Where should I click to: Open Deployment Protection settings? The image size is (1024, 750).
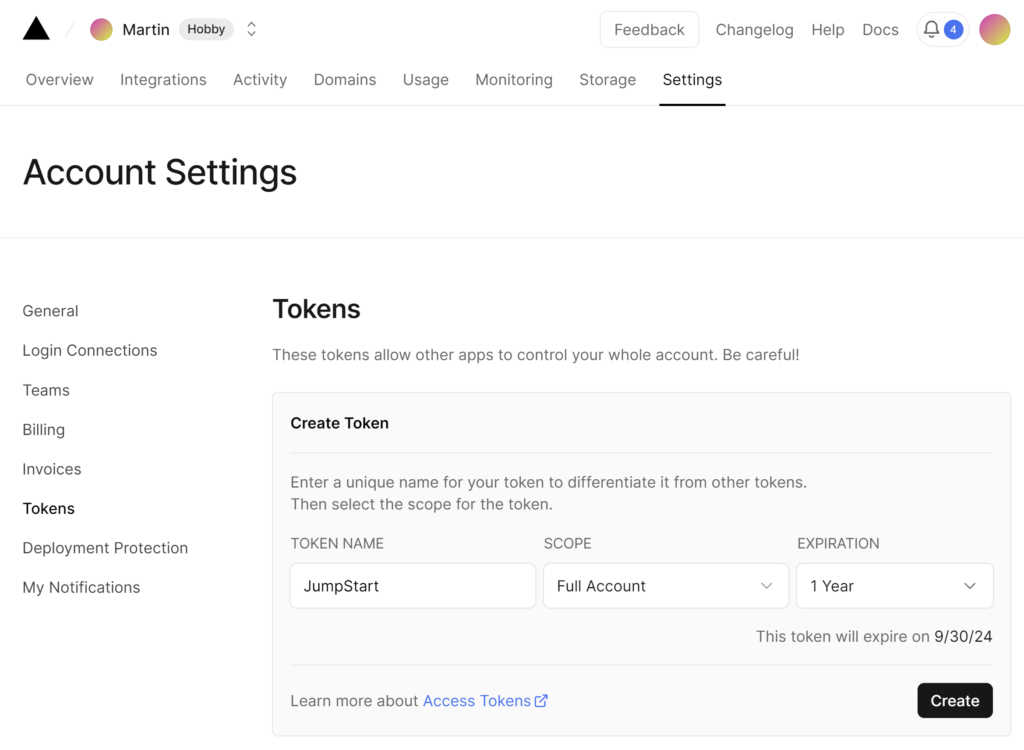tap(105, 547)
